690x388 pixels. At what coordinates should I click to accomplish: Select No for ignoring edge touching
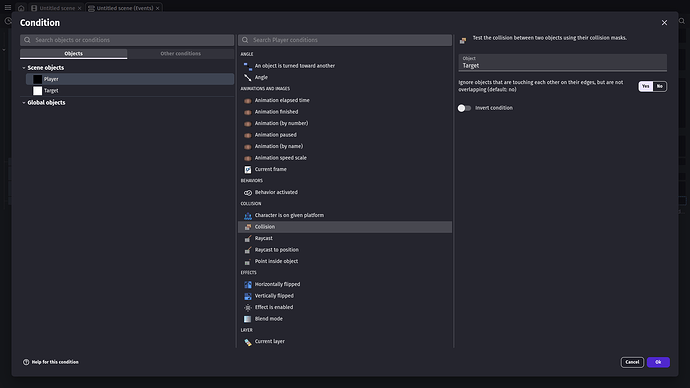click(660, 86)
